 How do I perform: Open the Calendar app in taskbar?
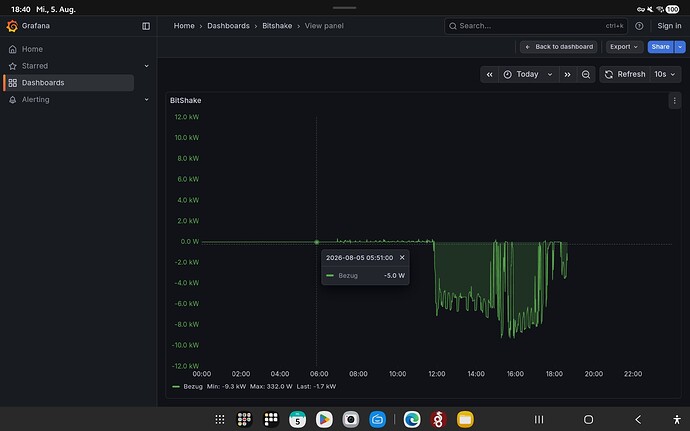point(297,419)
